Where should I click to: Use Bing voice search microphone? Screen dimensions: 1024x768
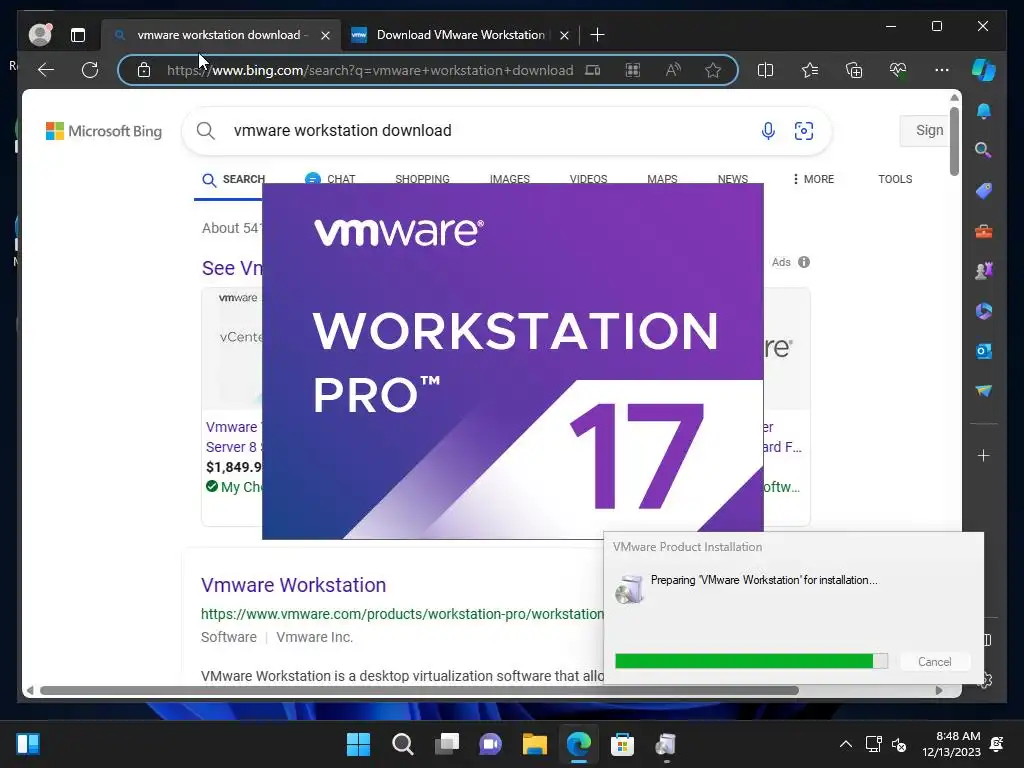[x=768, y=131]
